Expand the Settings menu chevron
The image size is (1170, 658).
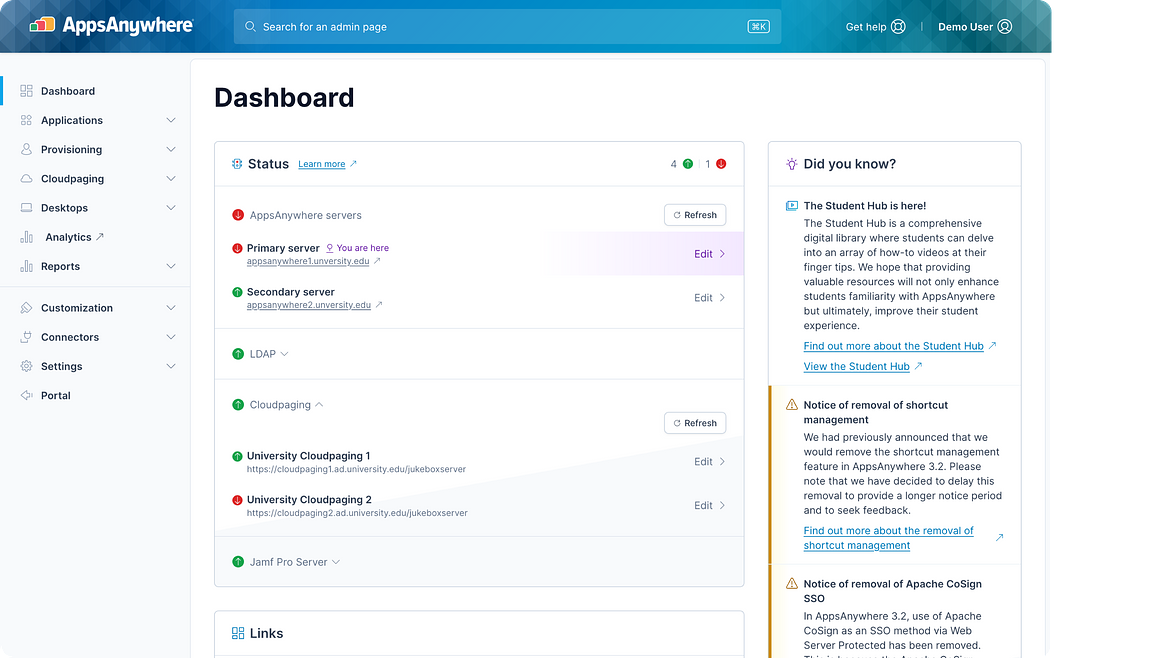171,366
